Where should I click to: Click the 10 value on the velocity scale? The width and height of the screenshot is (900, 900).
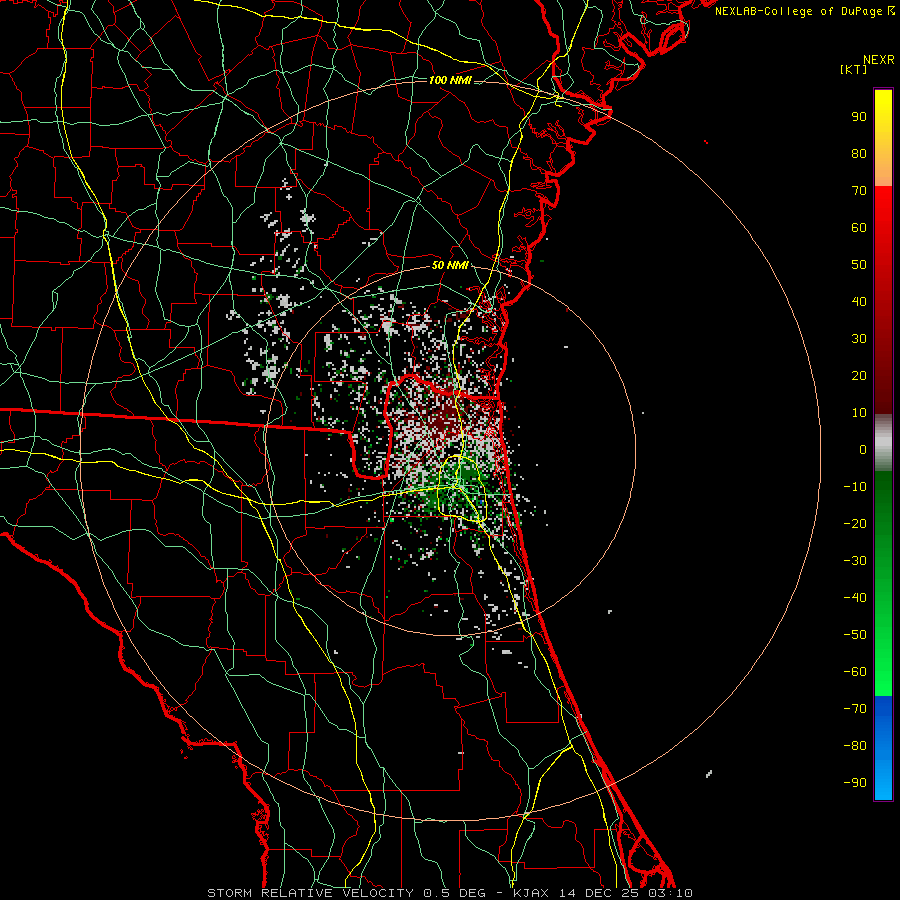[859, 413]
